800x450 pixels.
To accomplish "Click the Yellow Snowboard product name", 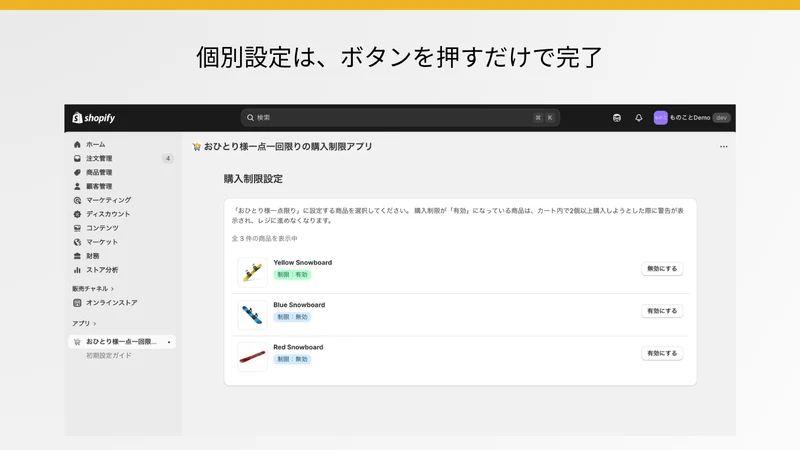I will point(303,263).
